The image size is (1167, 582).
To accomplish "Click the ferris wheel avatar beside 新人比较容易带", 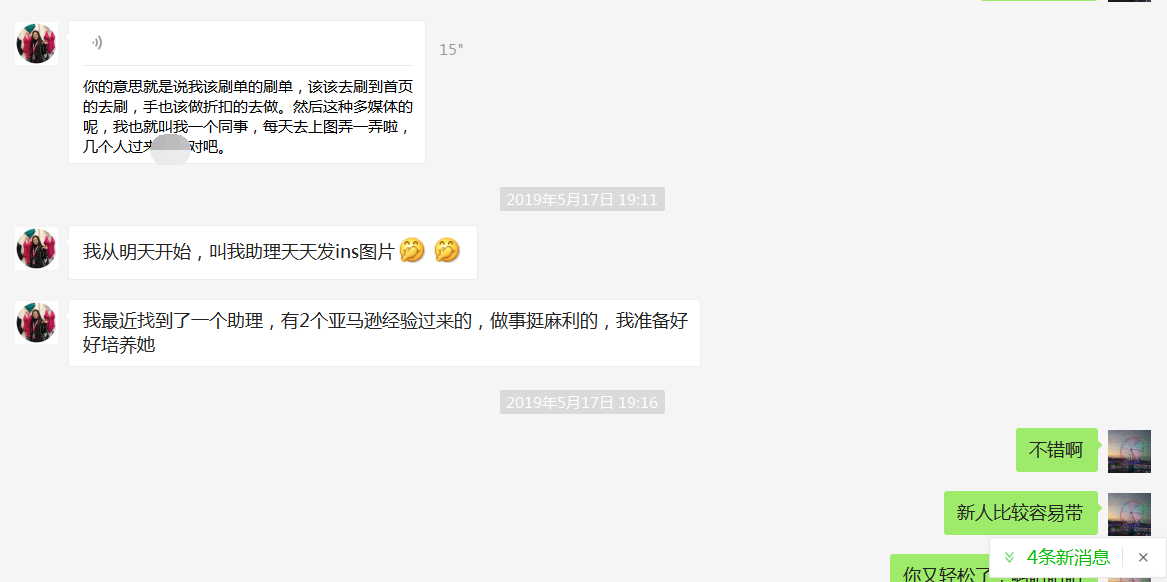I will point(1129,513).
